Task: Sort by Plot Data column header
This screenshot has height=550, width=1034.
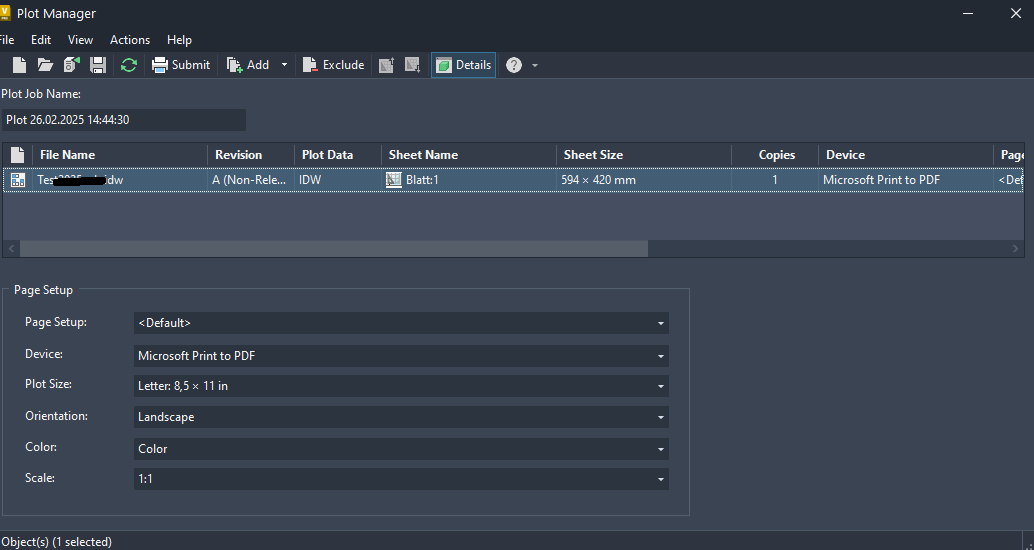Action: click(x=338, y=155)
